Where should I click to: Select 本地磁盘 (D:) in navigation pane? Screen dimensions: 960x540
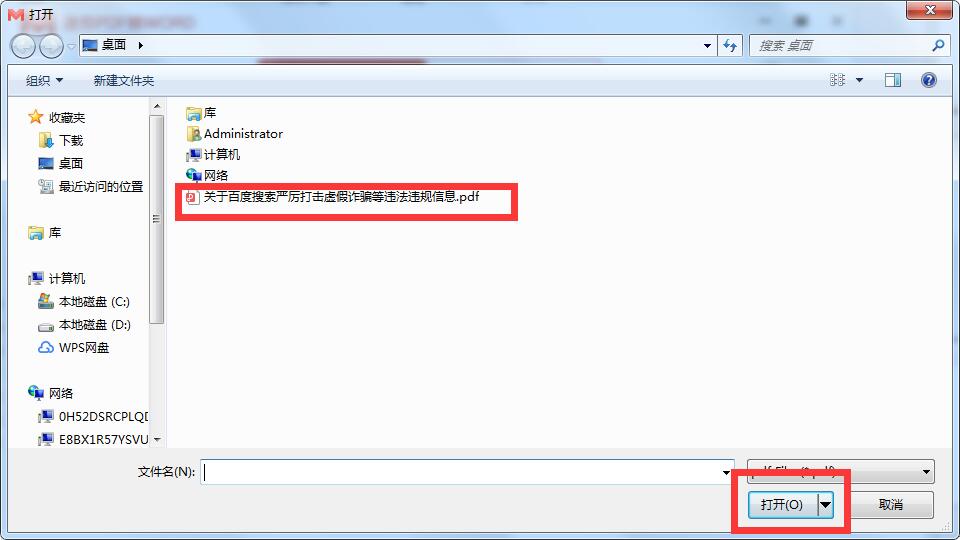click(84, 325)
